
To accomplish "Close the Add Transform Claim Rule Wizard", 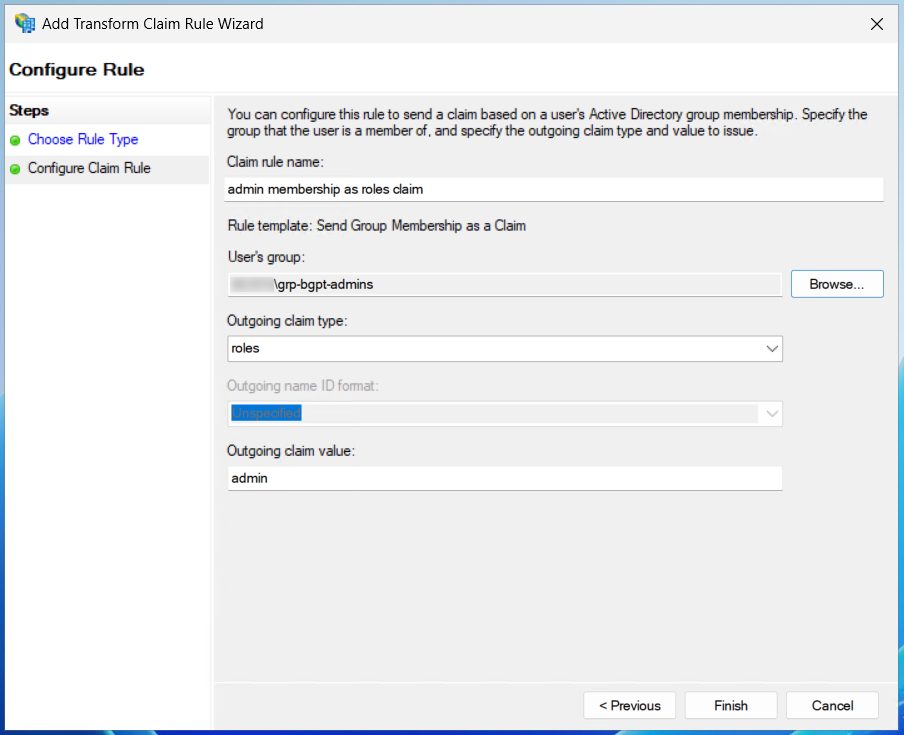I will pyautogui.click(x=876, y=24).
